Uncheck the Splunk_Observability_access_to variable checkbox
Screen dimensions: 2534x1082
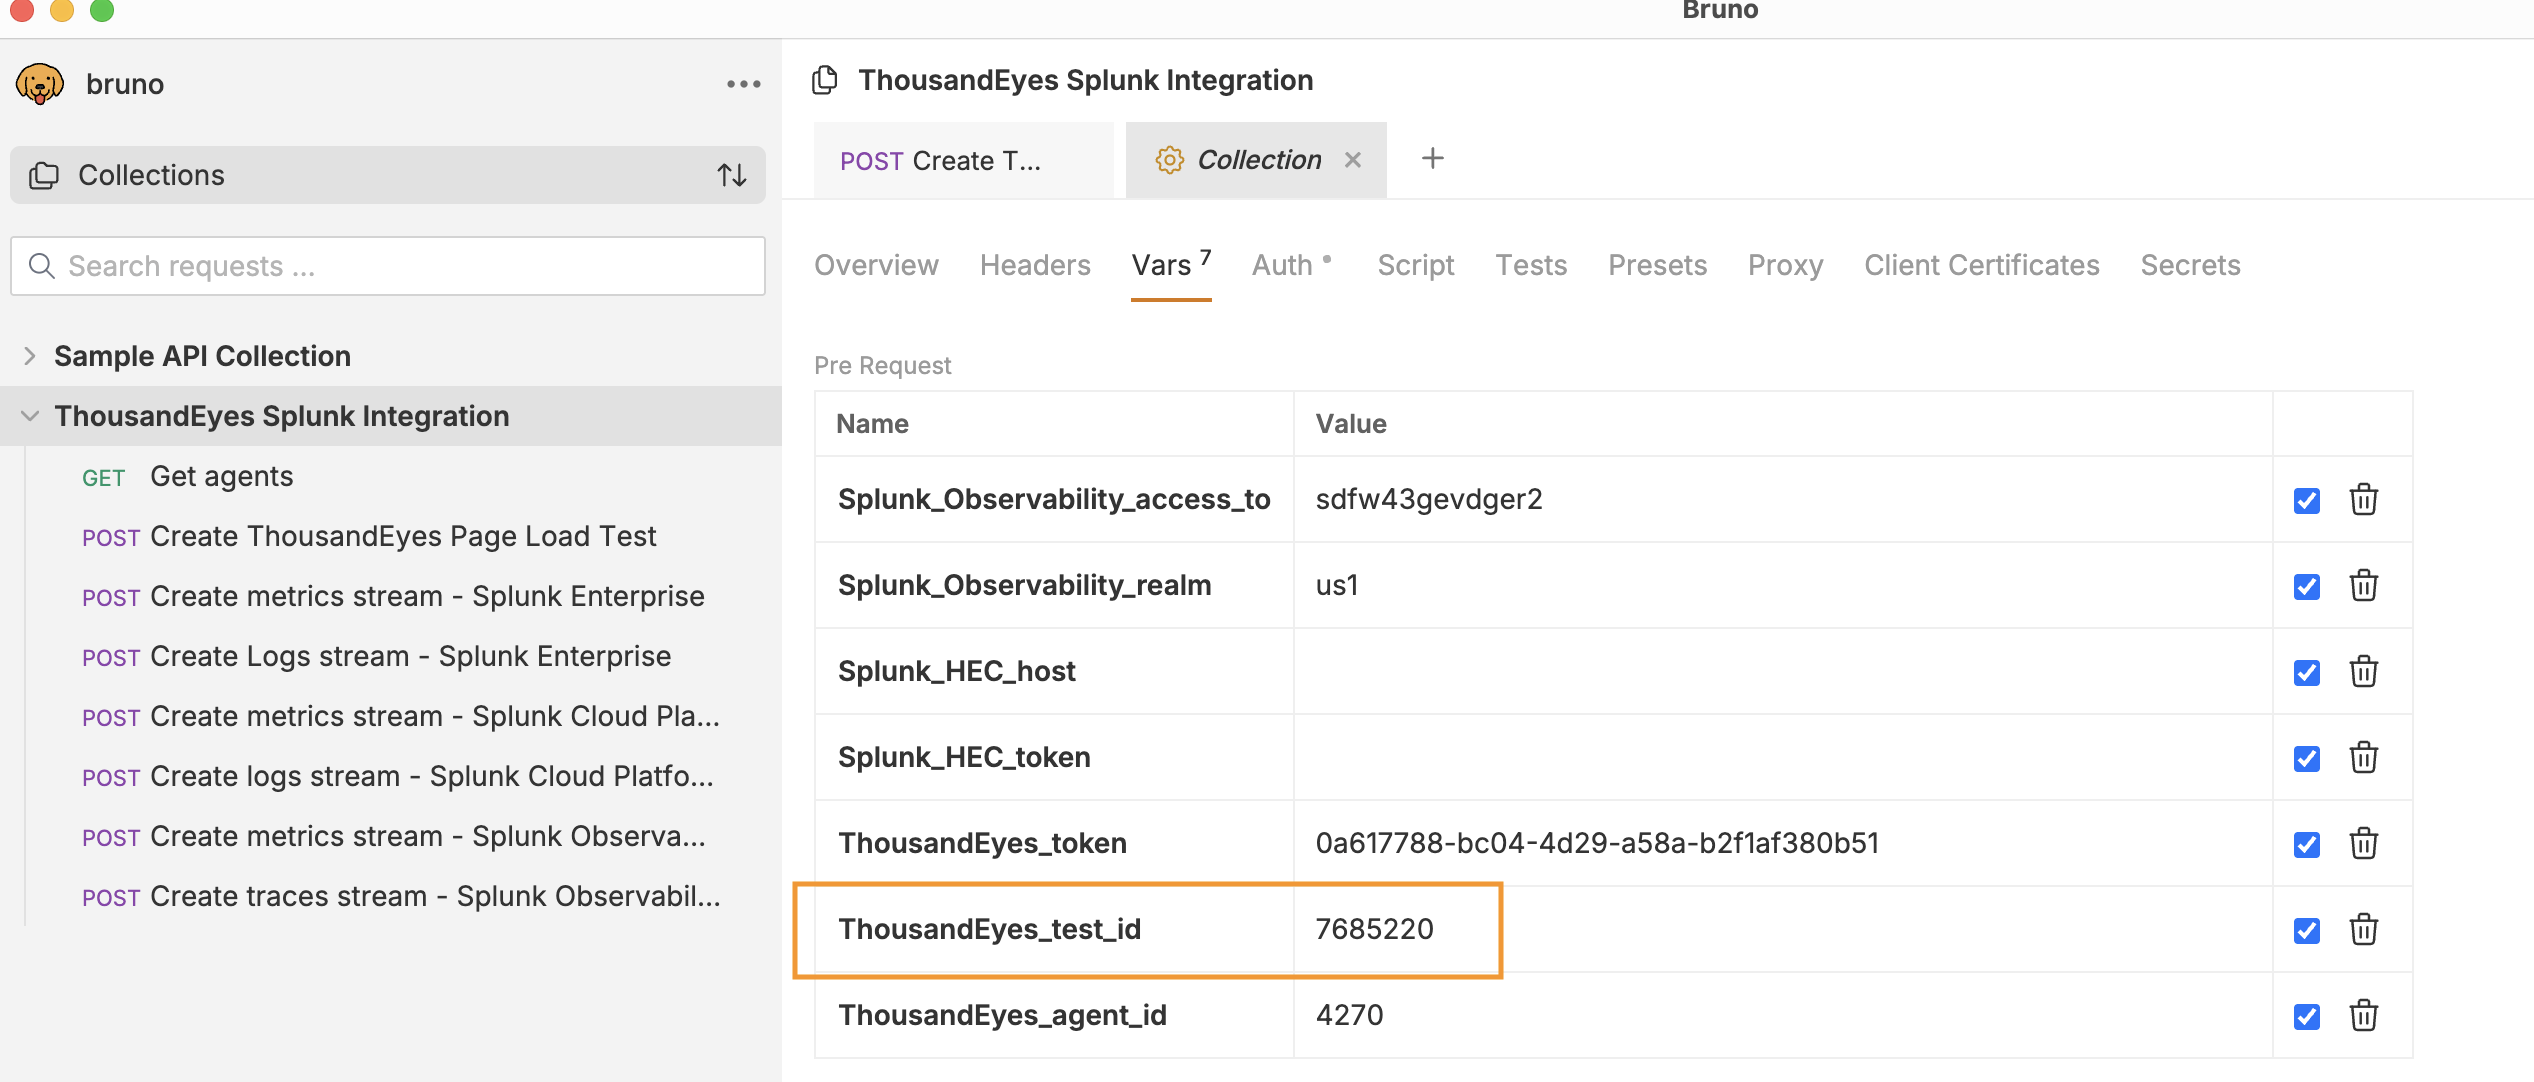tap(2306, 500)
